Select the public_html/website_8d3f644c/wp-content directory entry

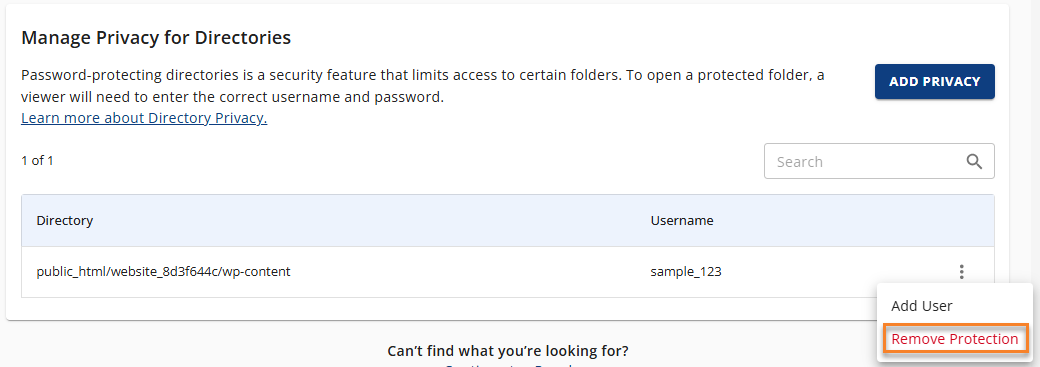pos(163,271)
